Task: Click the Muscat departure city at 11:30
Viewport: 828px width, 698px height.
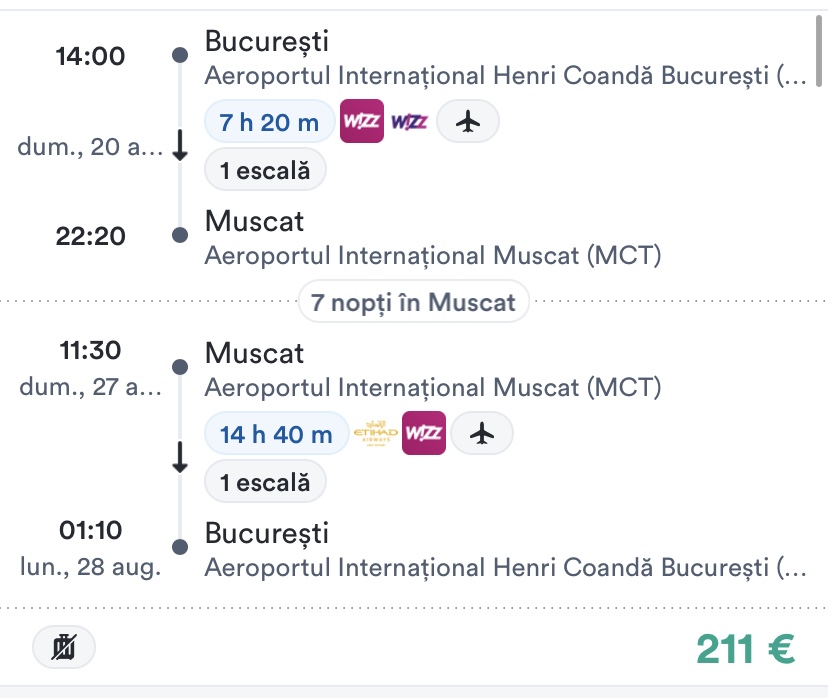Action: (254, 353)
